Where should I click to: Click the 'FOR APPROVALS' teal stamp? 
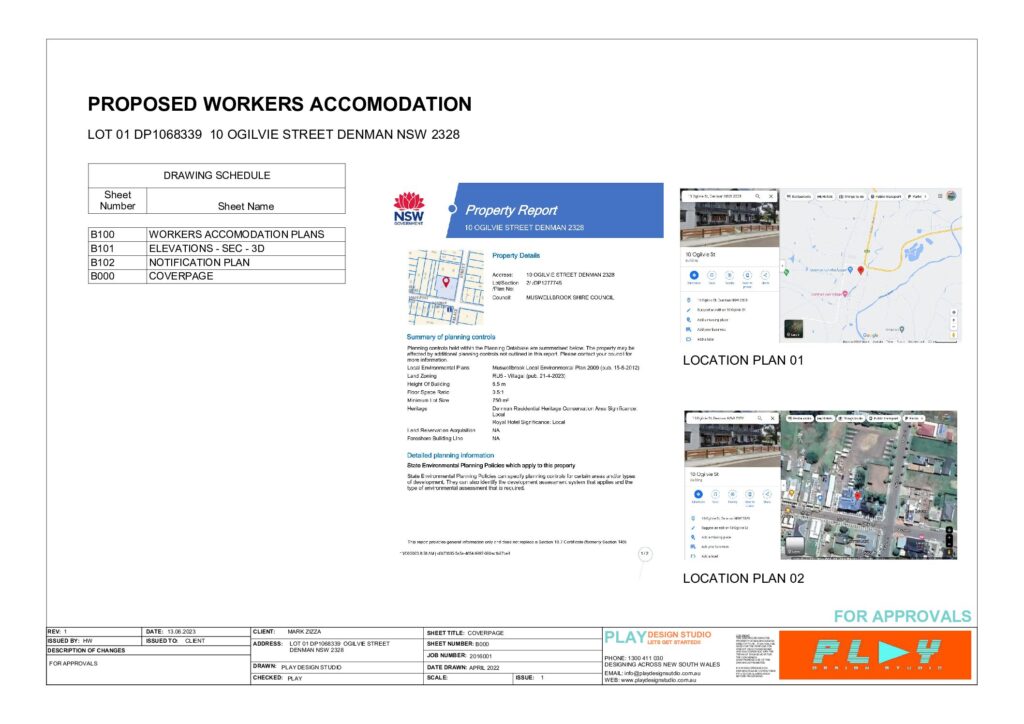click(x=903, y=616)
